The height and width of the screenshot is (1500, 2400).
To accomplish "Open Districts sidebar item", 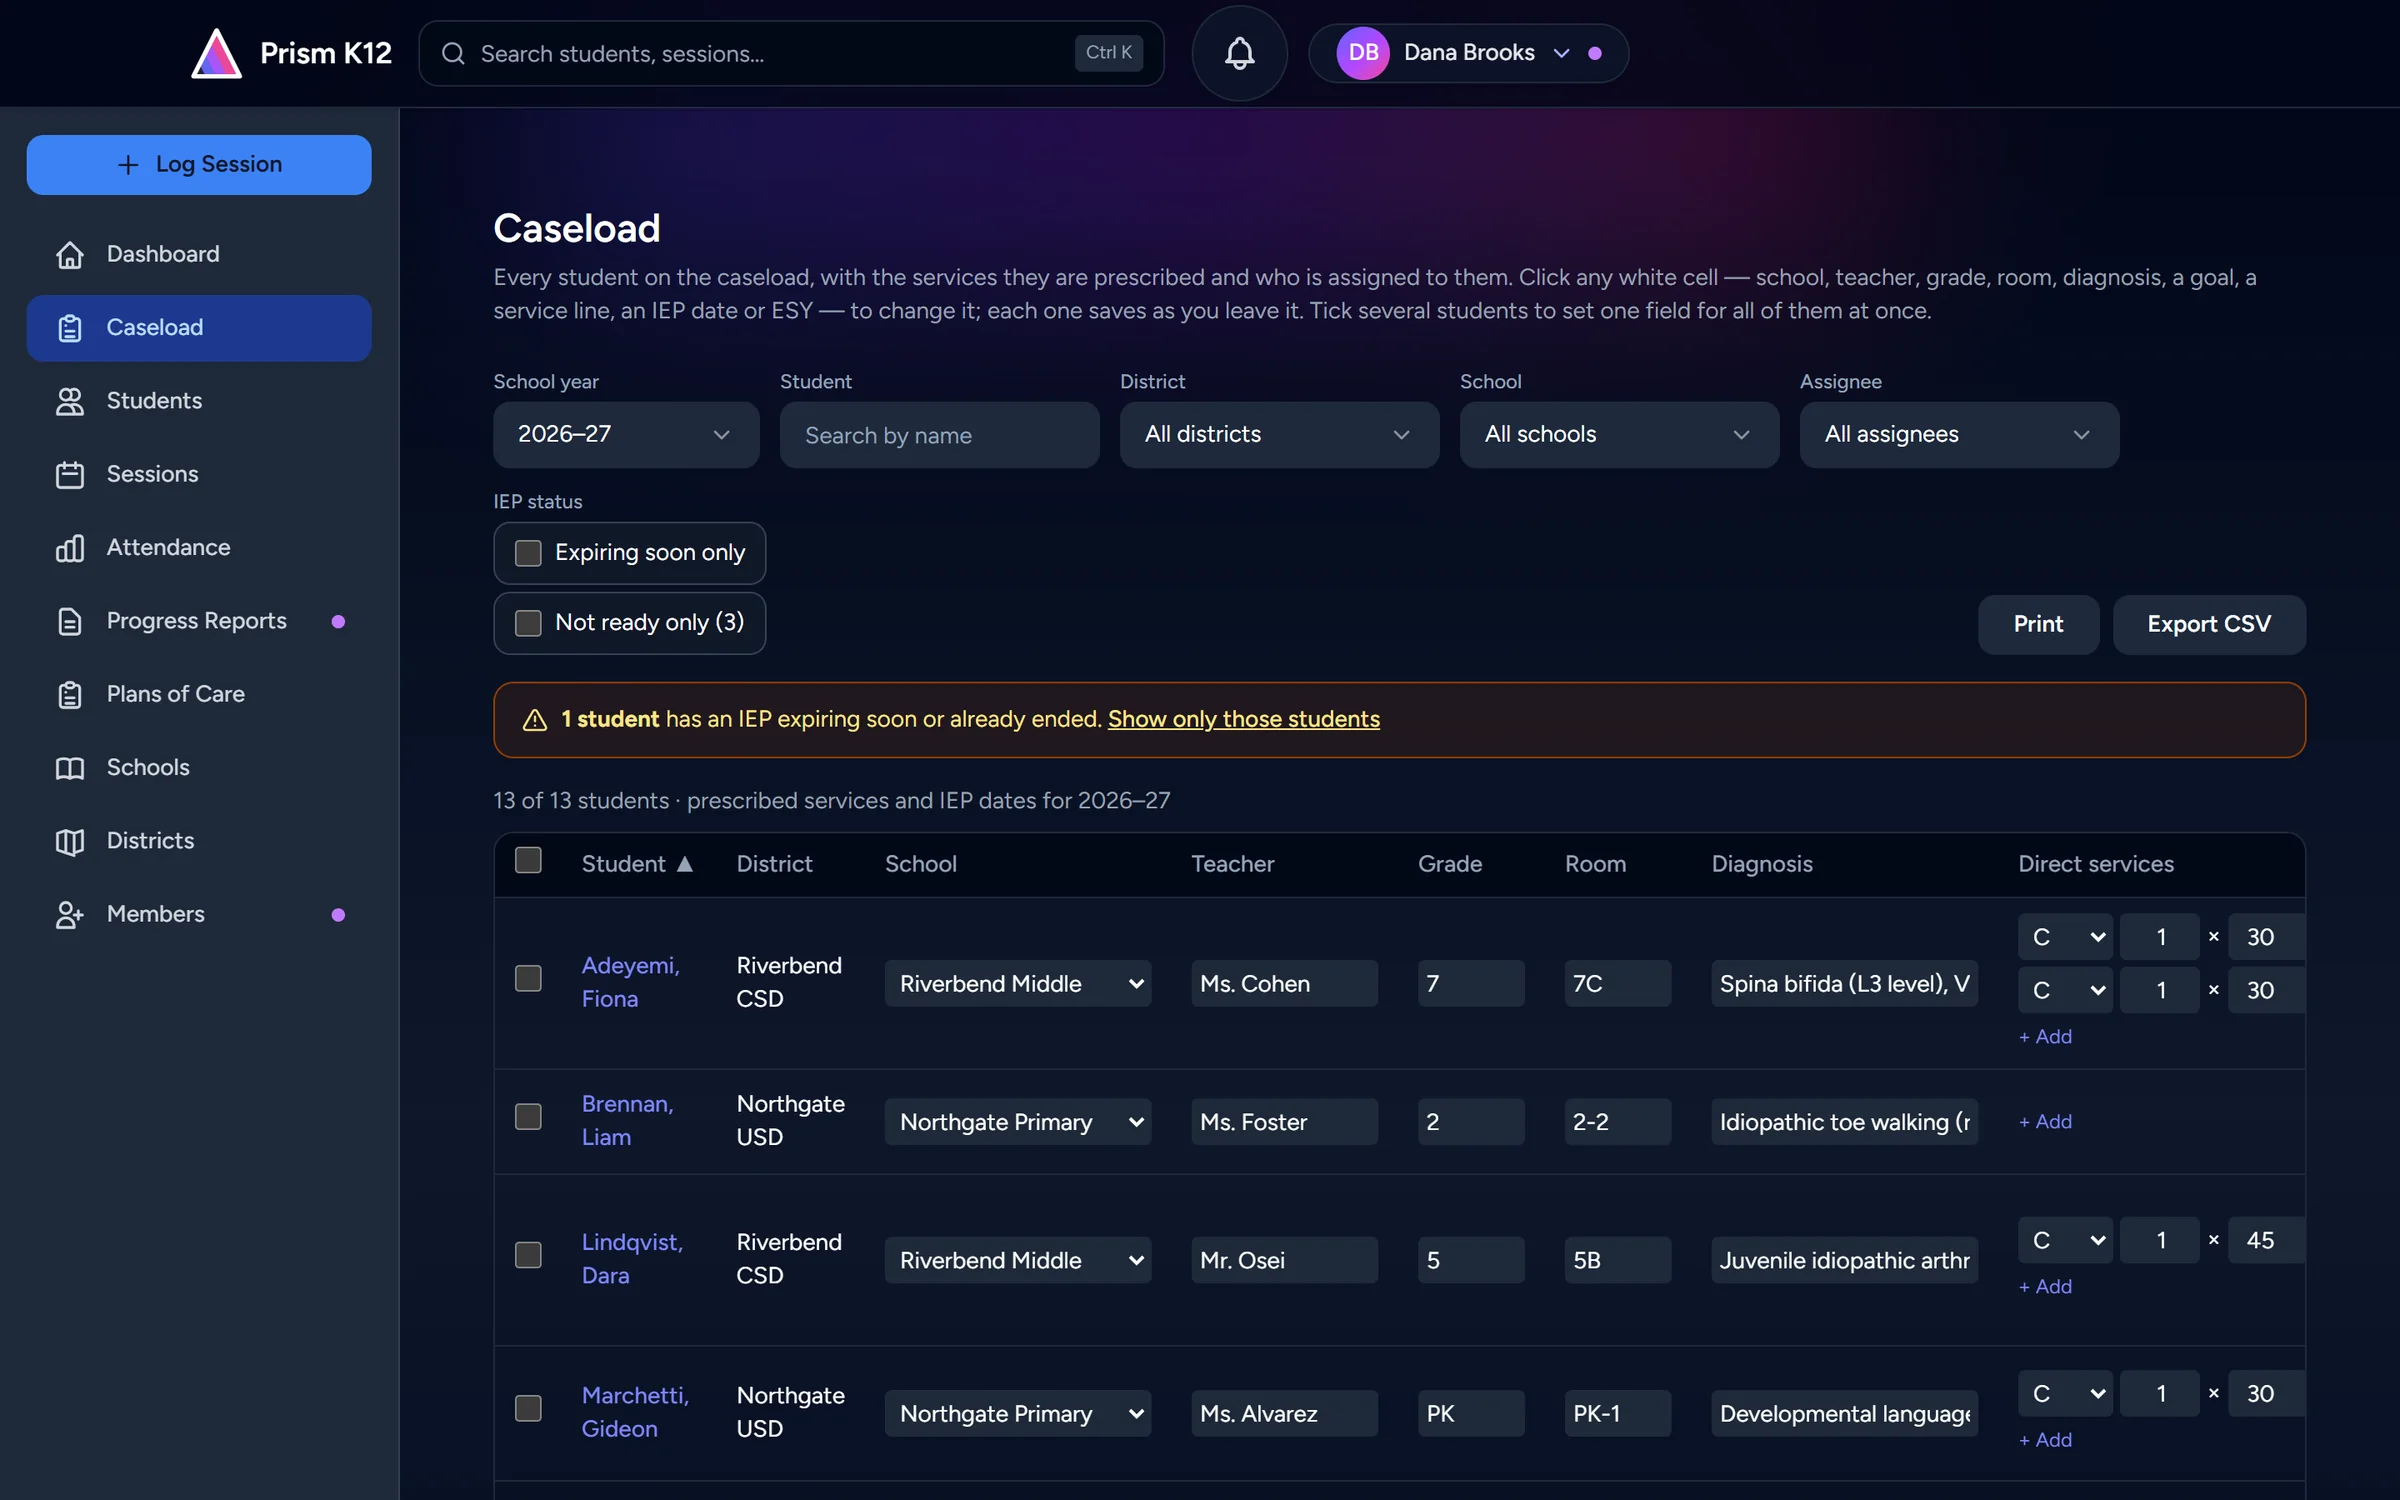I will [199, 841].
